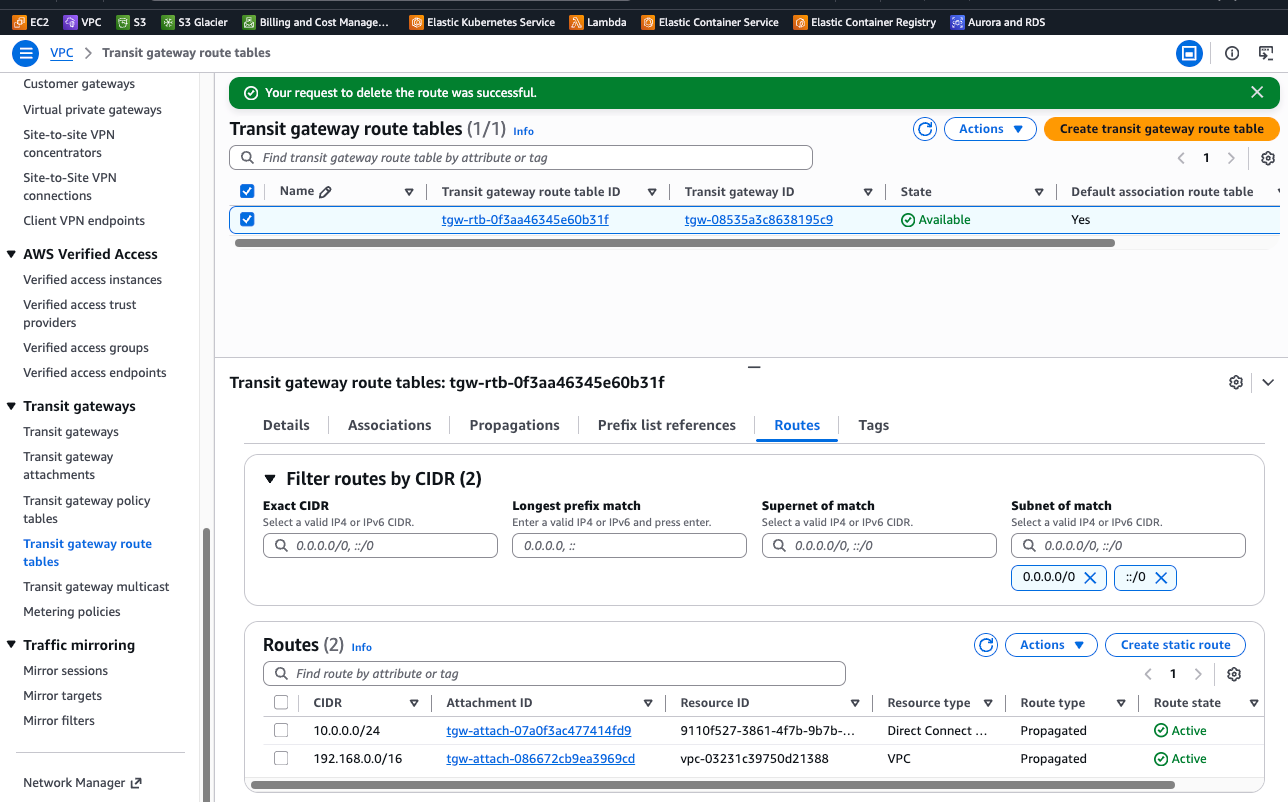Refresh the transit gateway route tables list
The height and width of the screenshot is (802, 1288).
(925, 129)
